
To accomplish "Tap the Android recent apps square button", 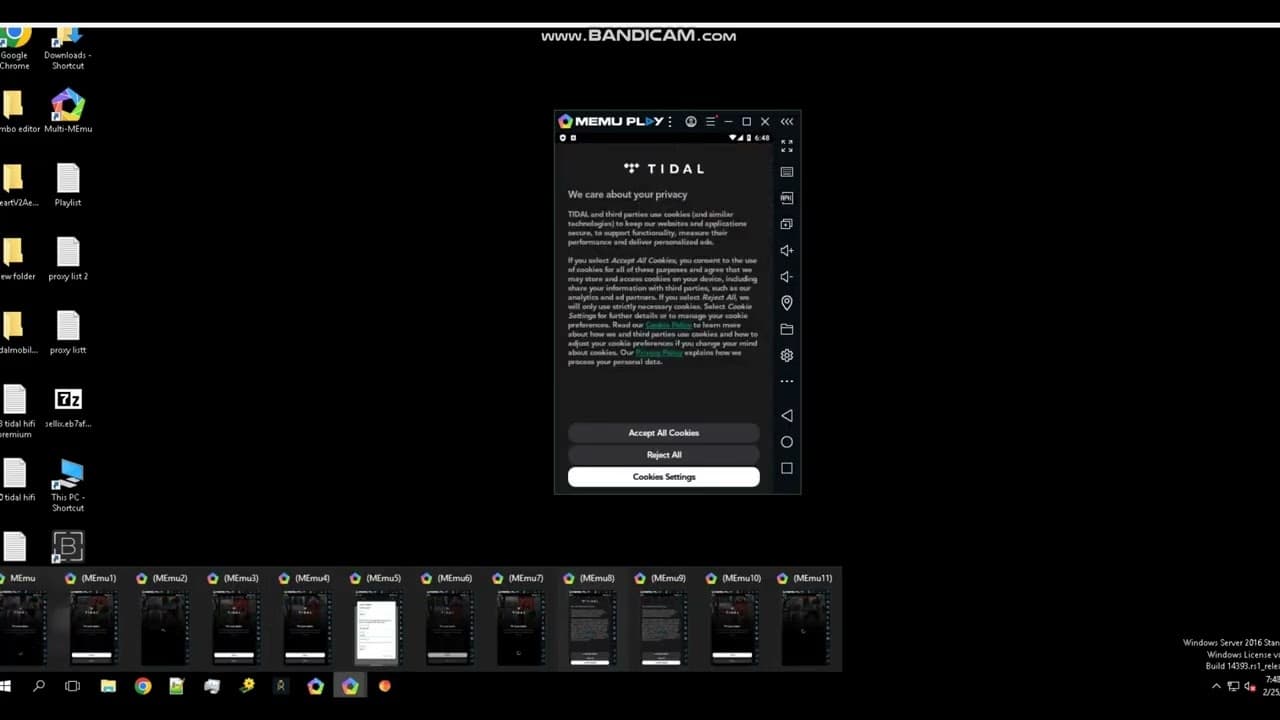I will (787, 468).
